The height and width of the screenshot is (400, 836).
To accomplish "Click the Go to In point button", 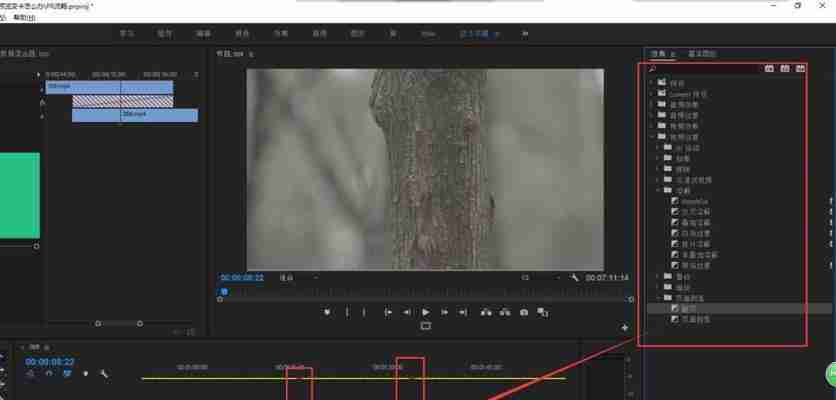I will (388, 312).
